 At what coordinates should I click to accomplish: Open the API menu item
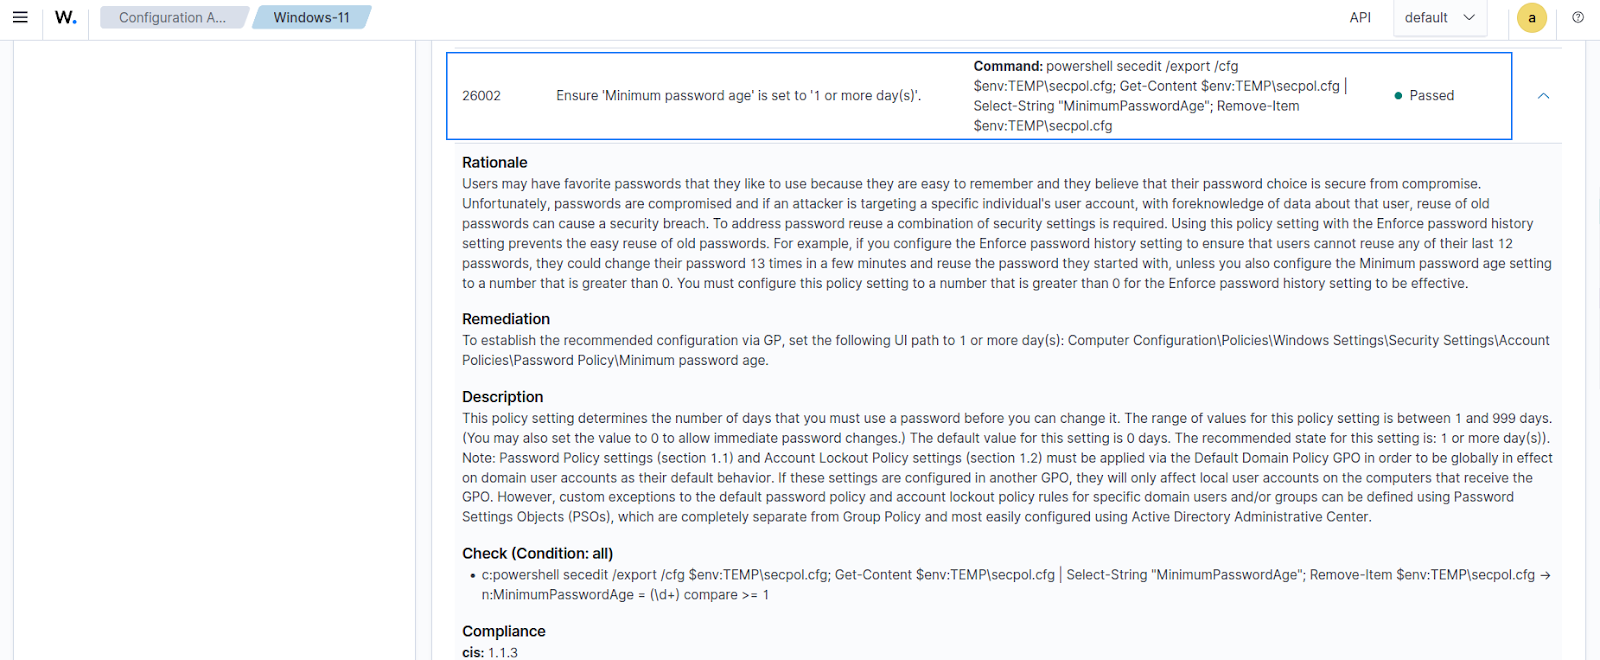click(1360, 17)
